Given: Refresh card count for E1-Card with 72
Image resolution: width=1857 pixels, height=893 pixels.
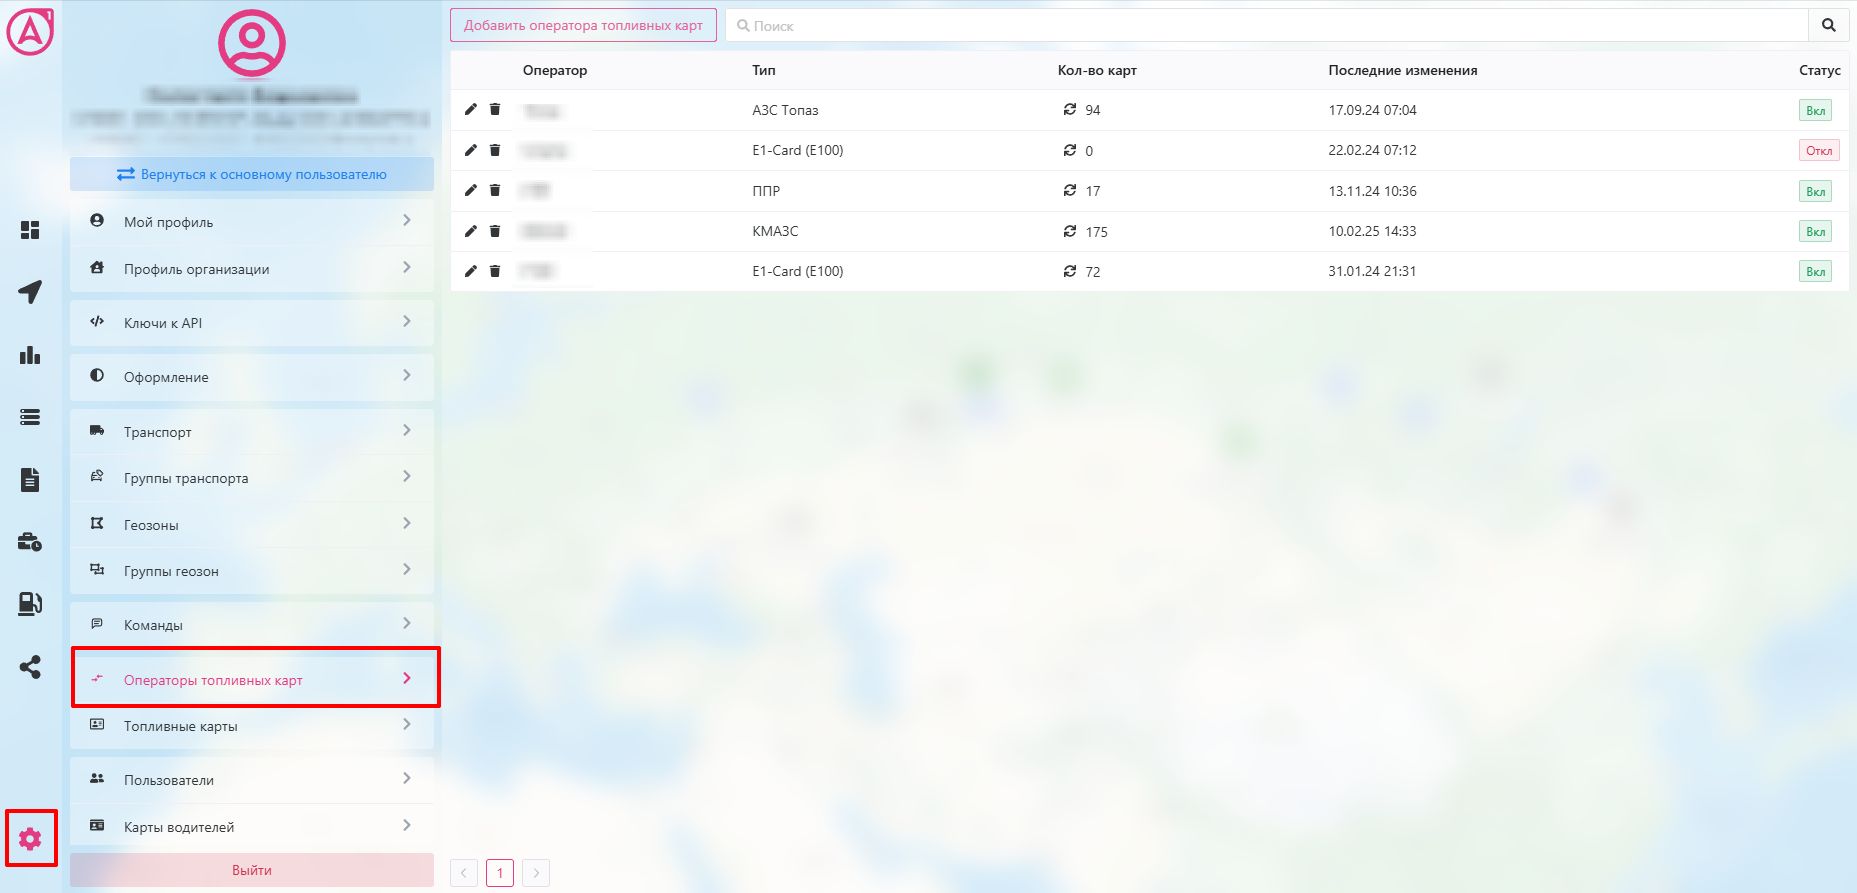Looking at the screenshot, I should click(x=1069, y=271).
